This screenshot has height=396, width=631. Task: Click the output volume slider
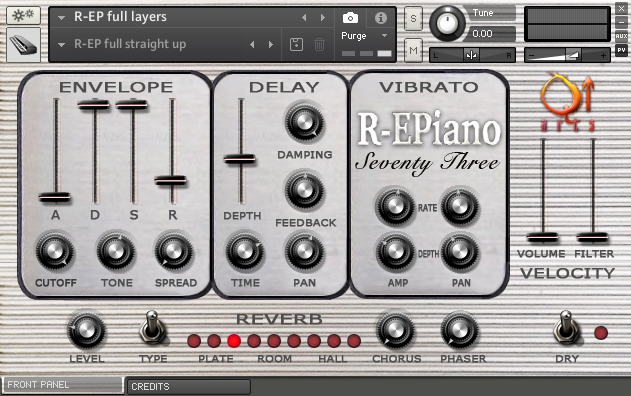point(567,55)
